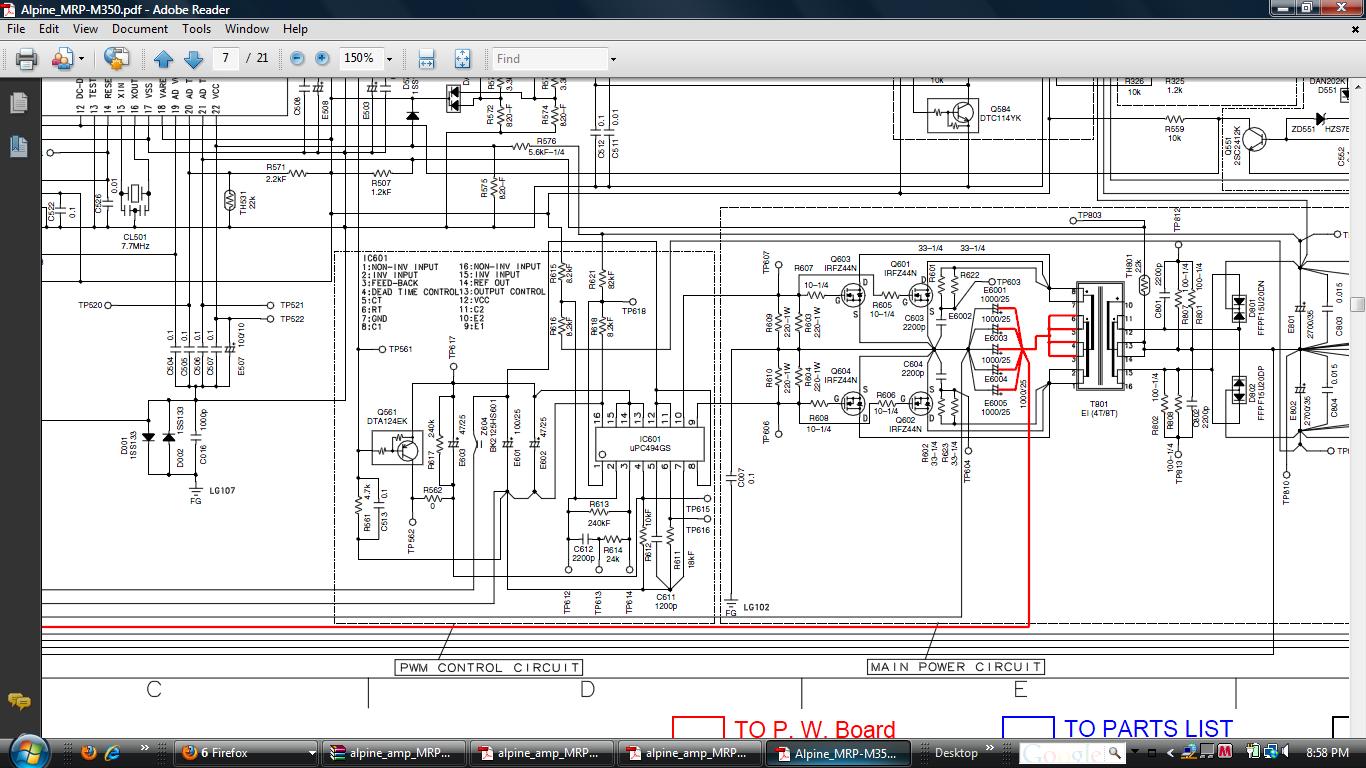Open the comments speech bubble icon
Viewport: 1366px width, 768px height.
(18, 701)
